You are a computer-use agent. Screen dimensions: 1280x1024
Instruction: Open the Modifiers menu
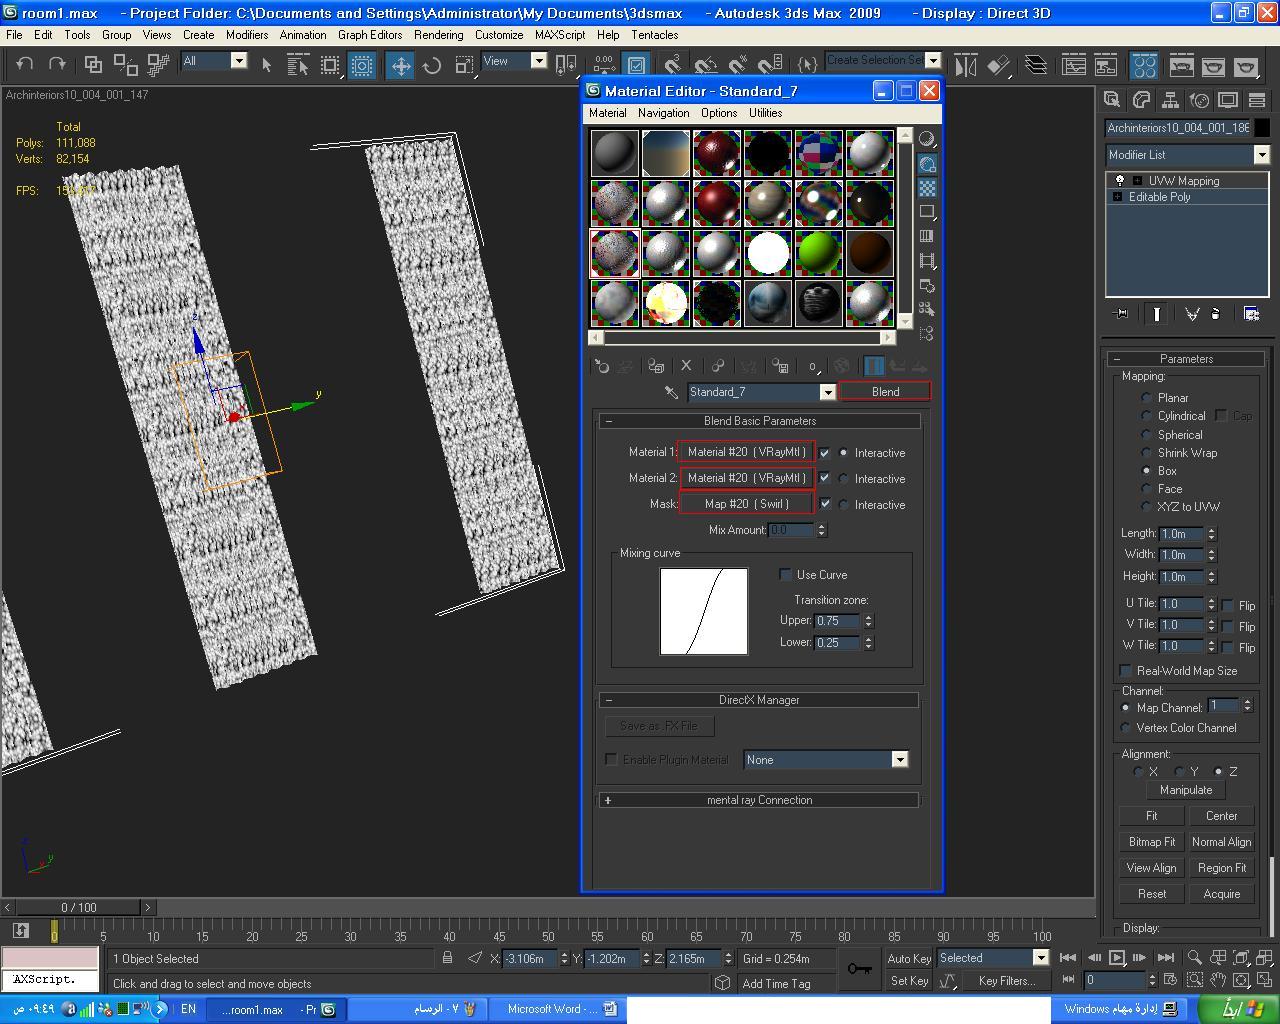click(x=246, y=34)
